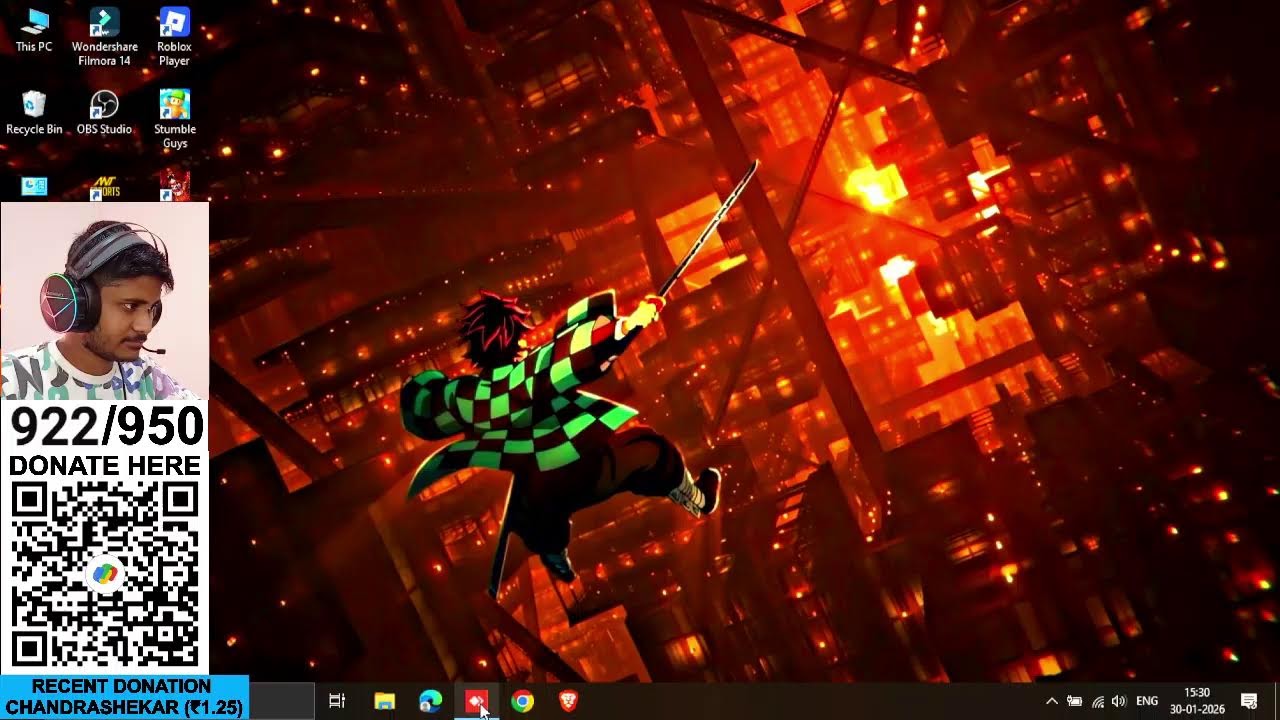This screenshot has width=1280, height=720.
Task: Select the Stumble Guys desktop shortcut
Action: [174, 119]
